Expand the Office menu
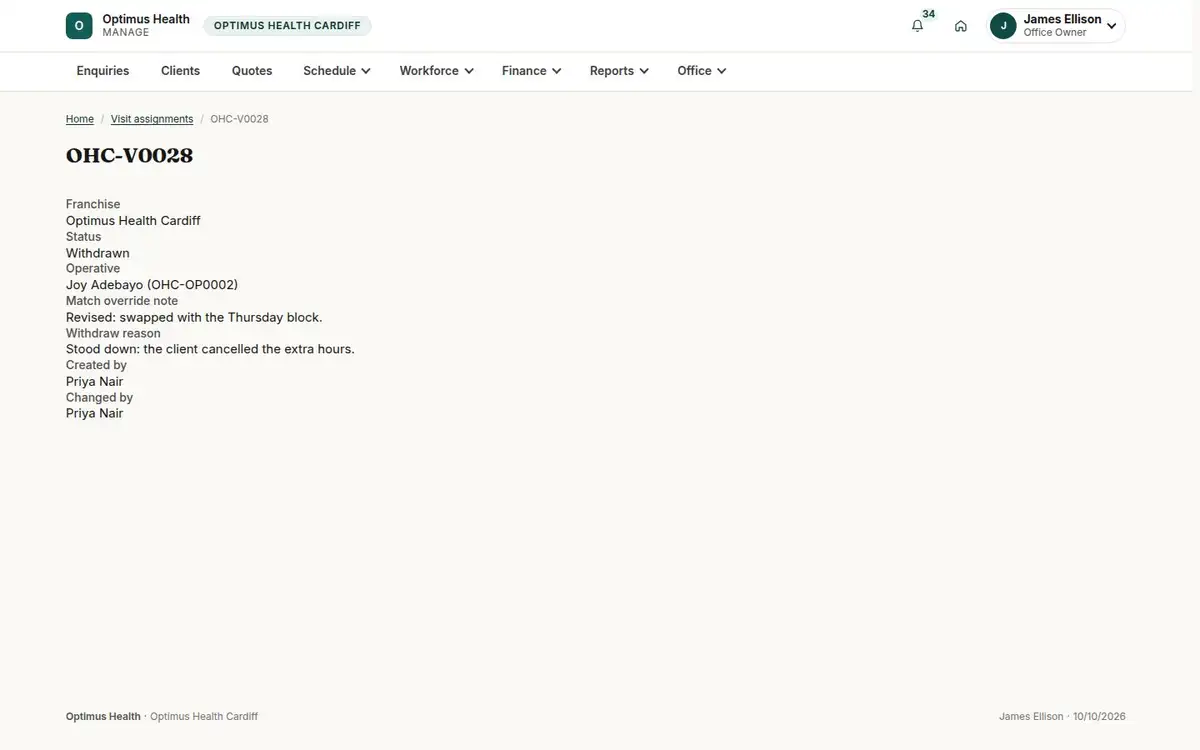 click(701, 71)
